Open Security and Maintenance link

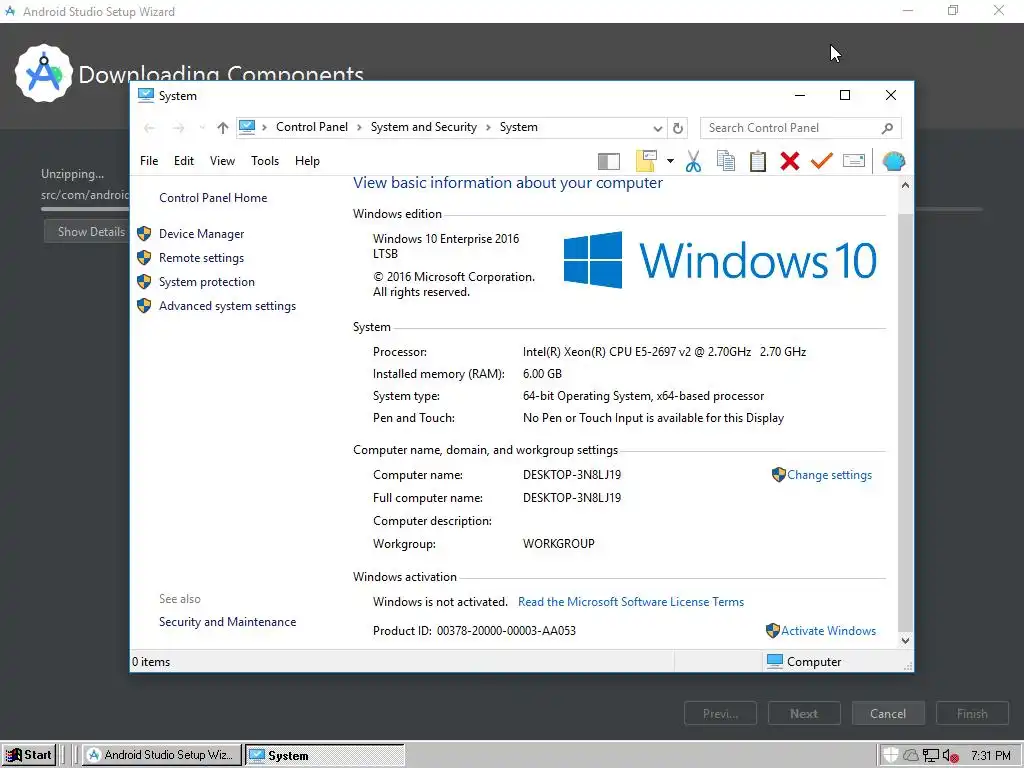tap(227, 622)
